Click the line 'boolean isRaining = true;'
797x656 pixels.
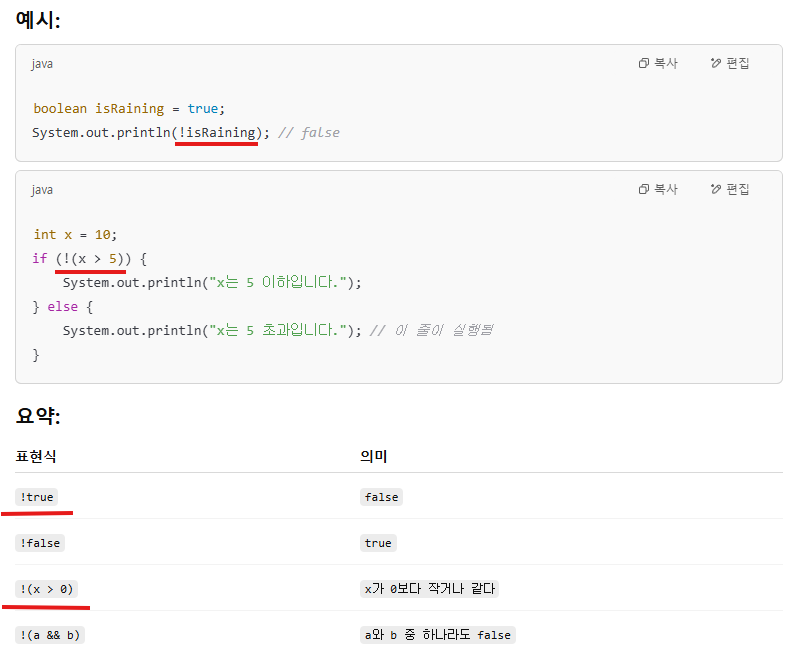tap(129, 109)
